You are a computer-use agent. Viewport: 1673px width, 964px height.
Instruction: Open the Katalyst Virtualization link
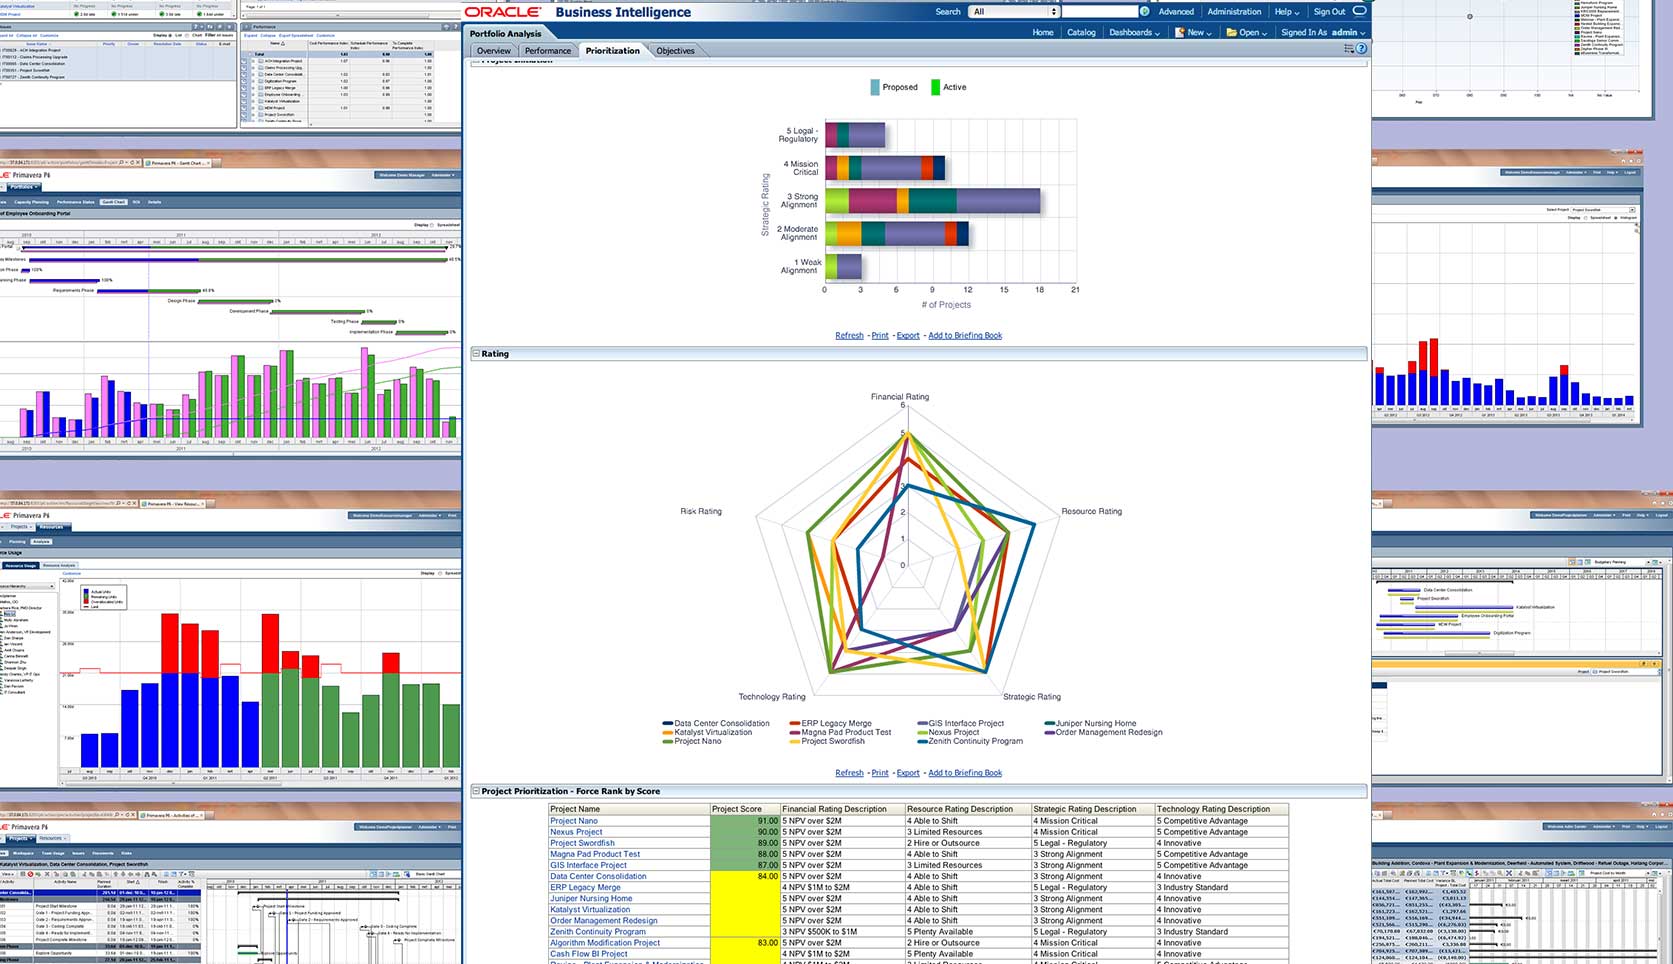pos(590,910)
